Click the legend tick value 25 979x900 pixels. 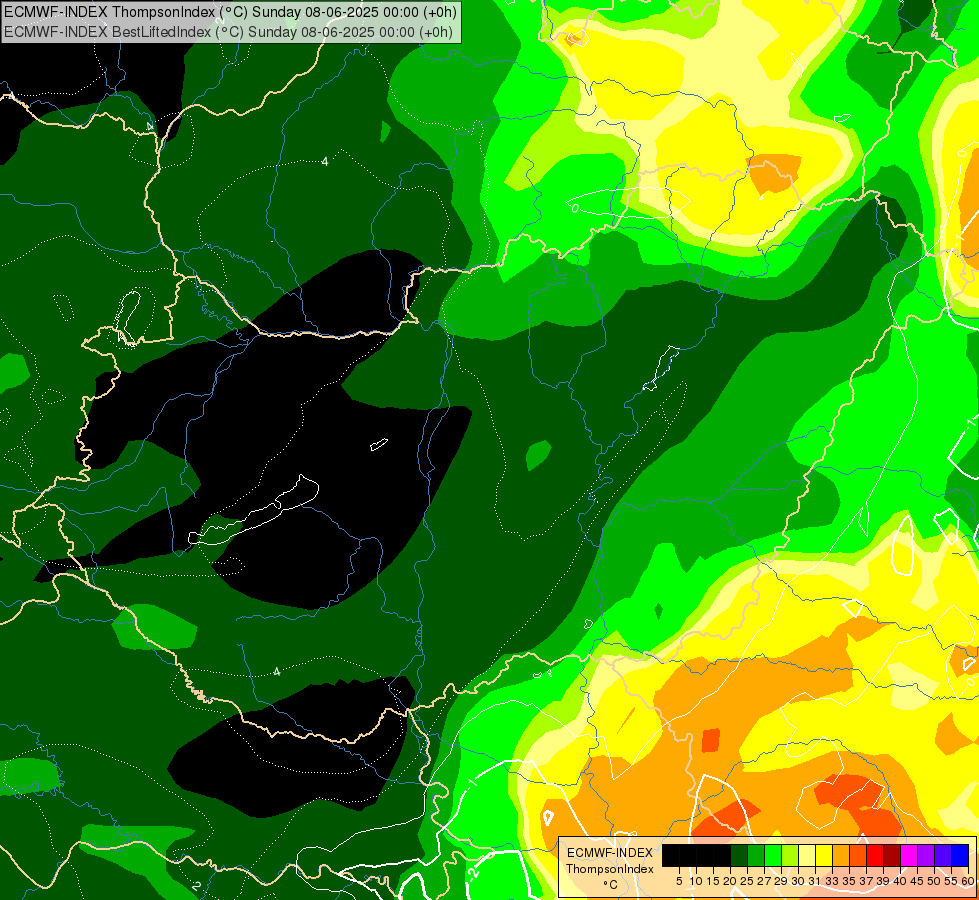(747, 881)
